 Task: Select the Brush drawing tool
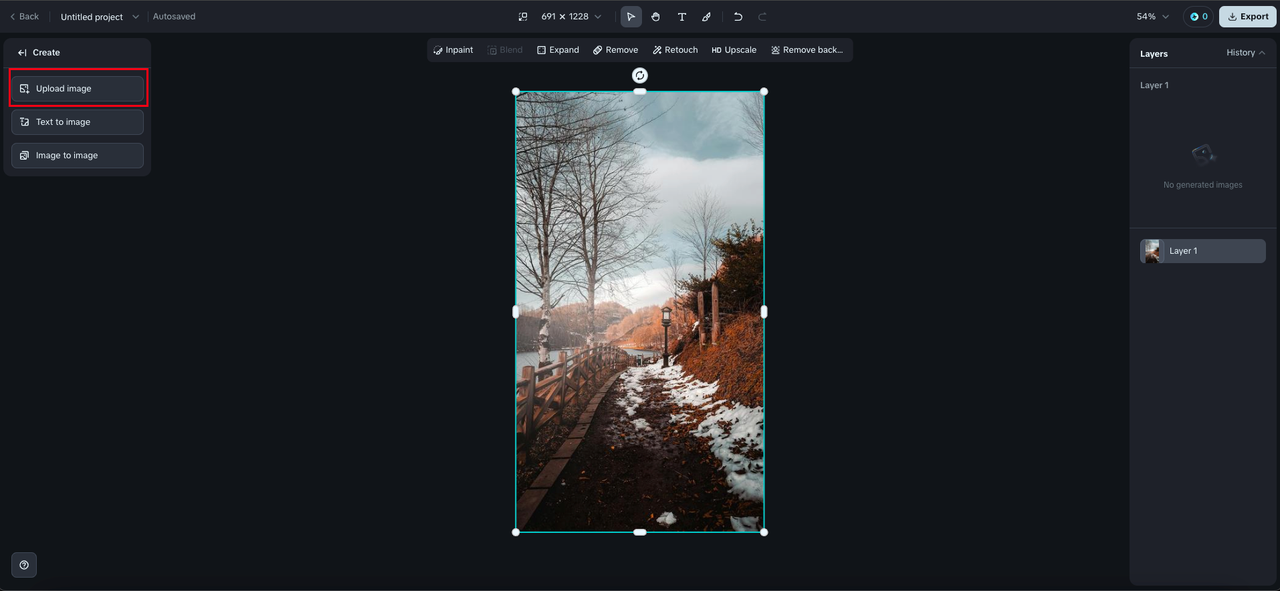pyautogui.click(x=706, y=17)
